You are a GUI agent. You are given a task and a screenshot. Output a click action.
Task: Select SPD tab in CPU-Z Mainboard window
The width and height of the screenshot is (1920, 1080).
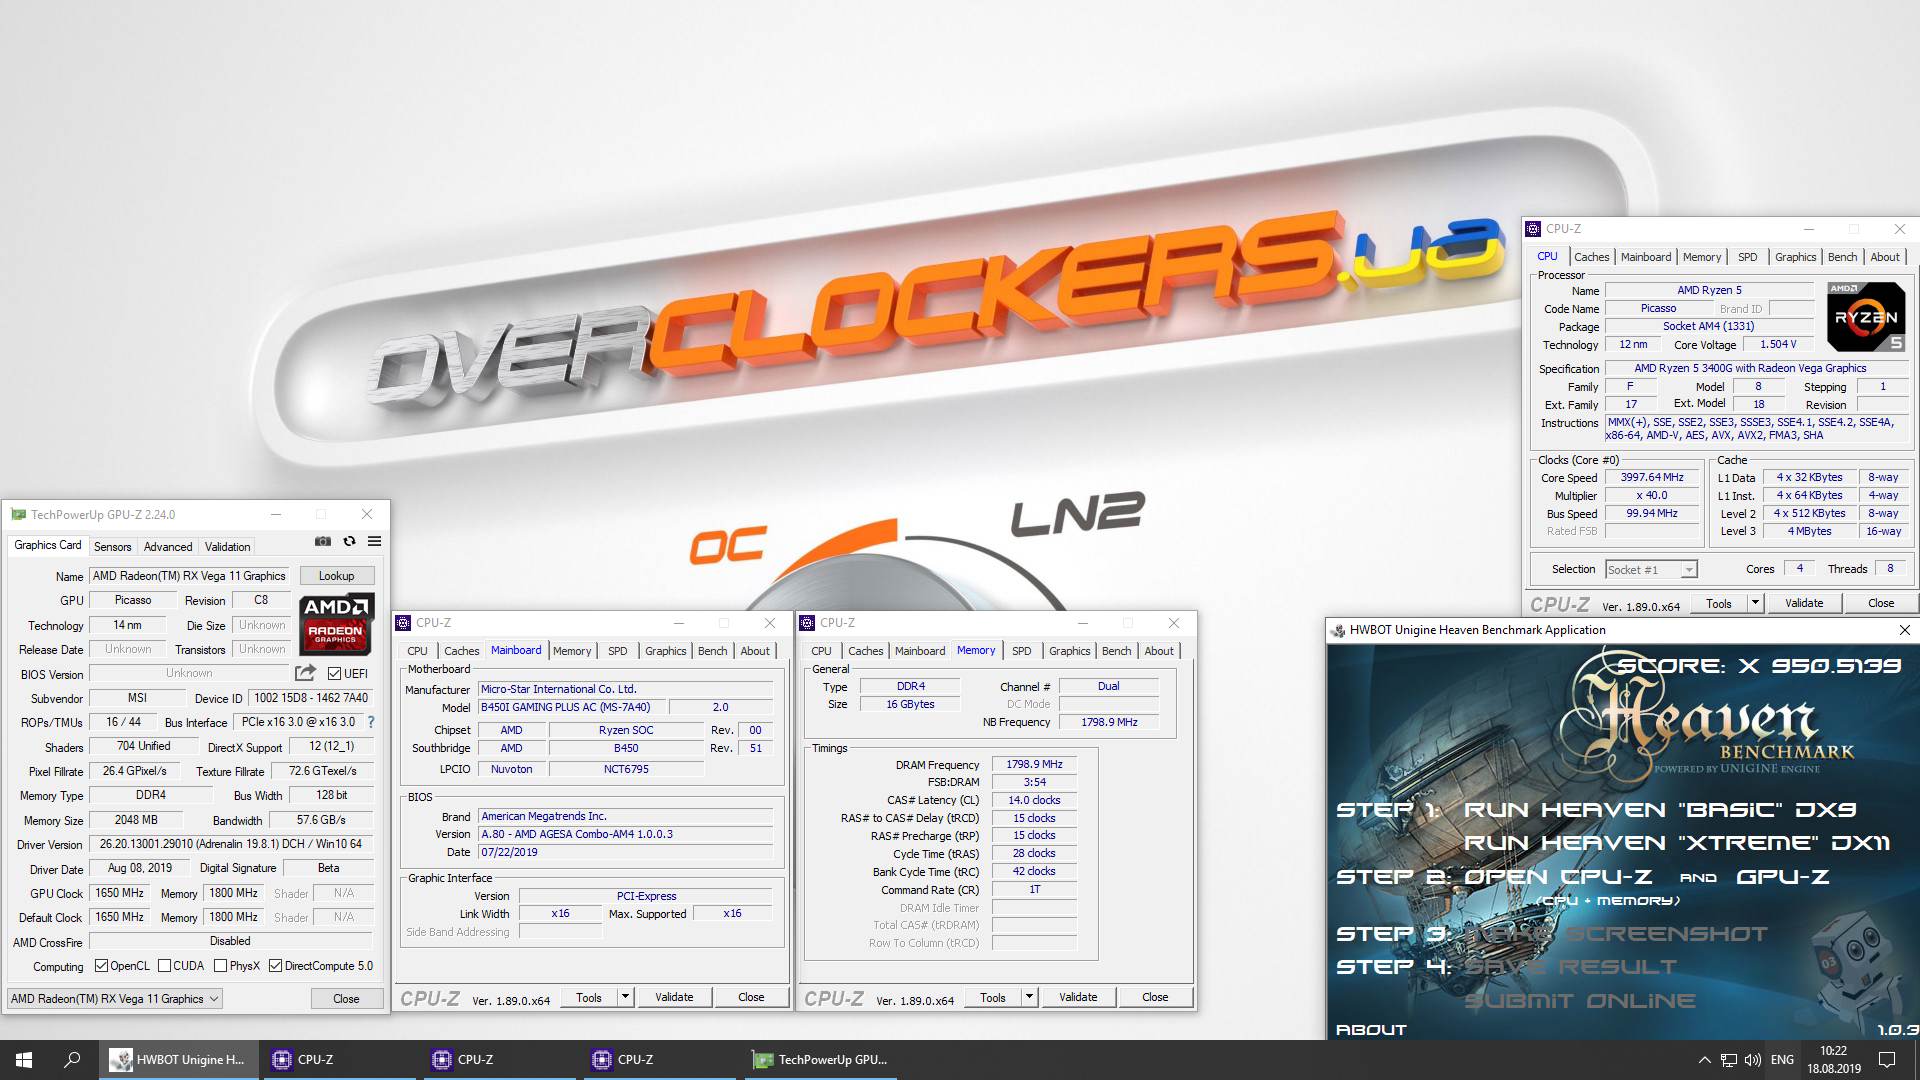click(618, 651)
